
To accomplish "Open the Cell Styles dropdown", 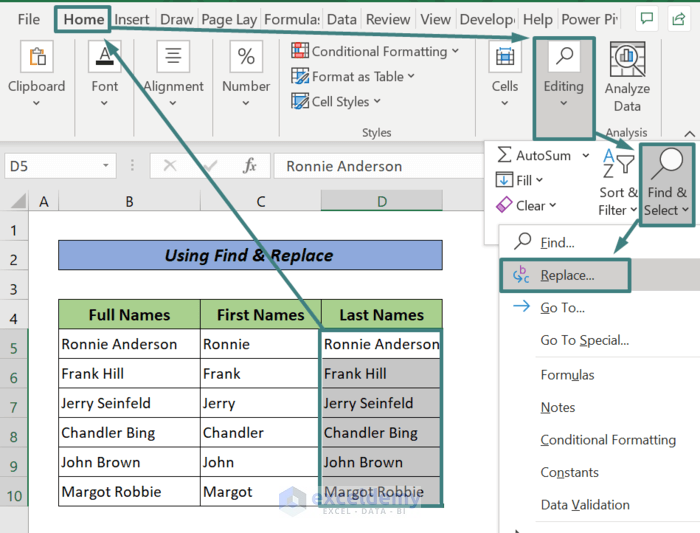I will (x=335, y=101).
